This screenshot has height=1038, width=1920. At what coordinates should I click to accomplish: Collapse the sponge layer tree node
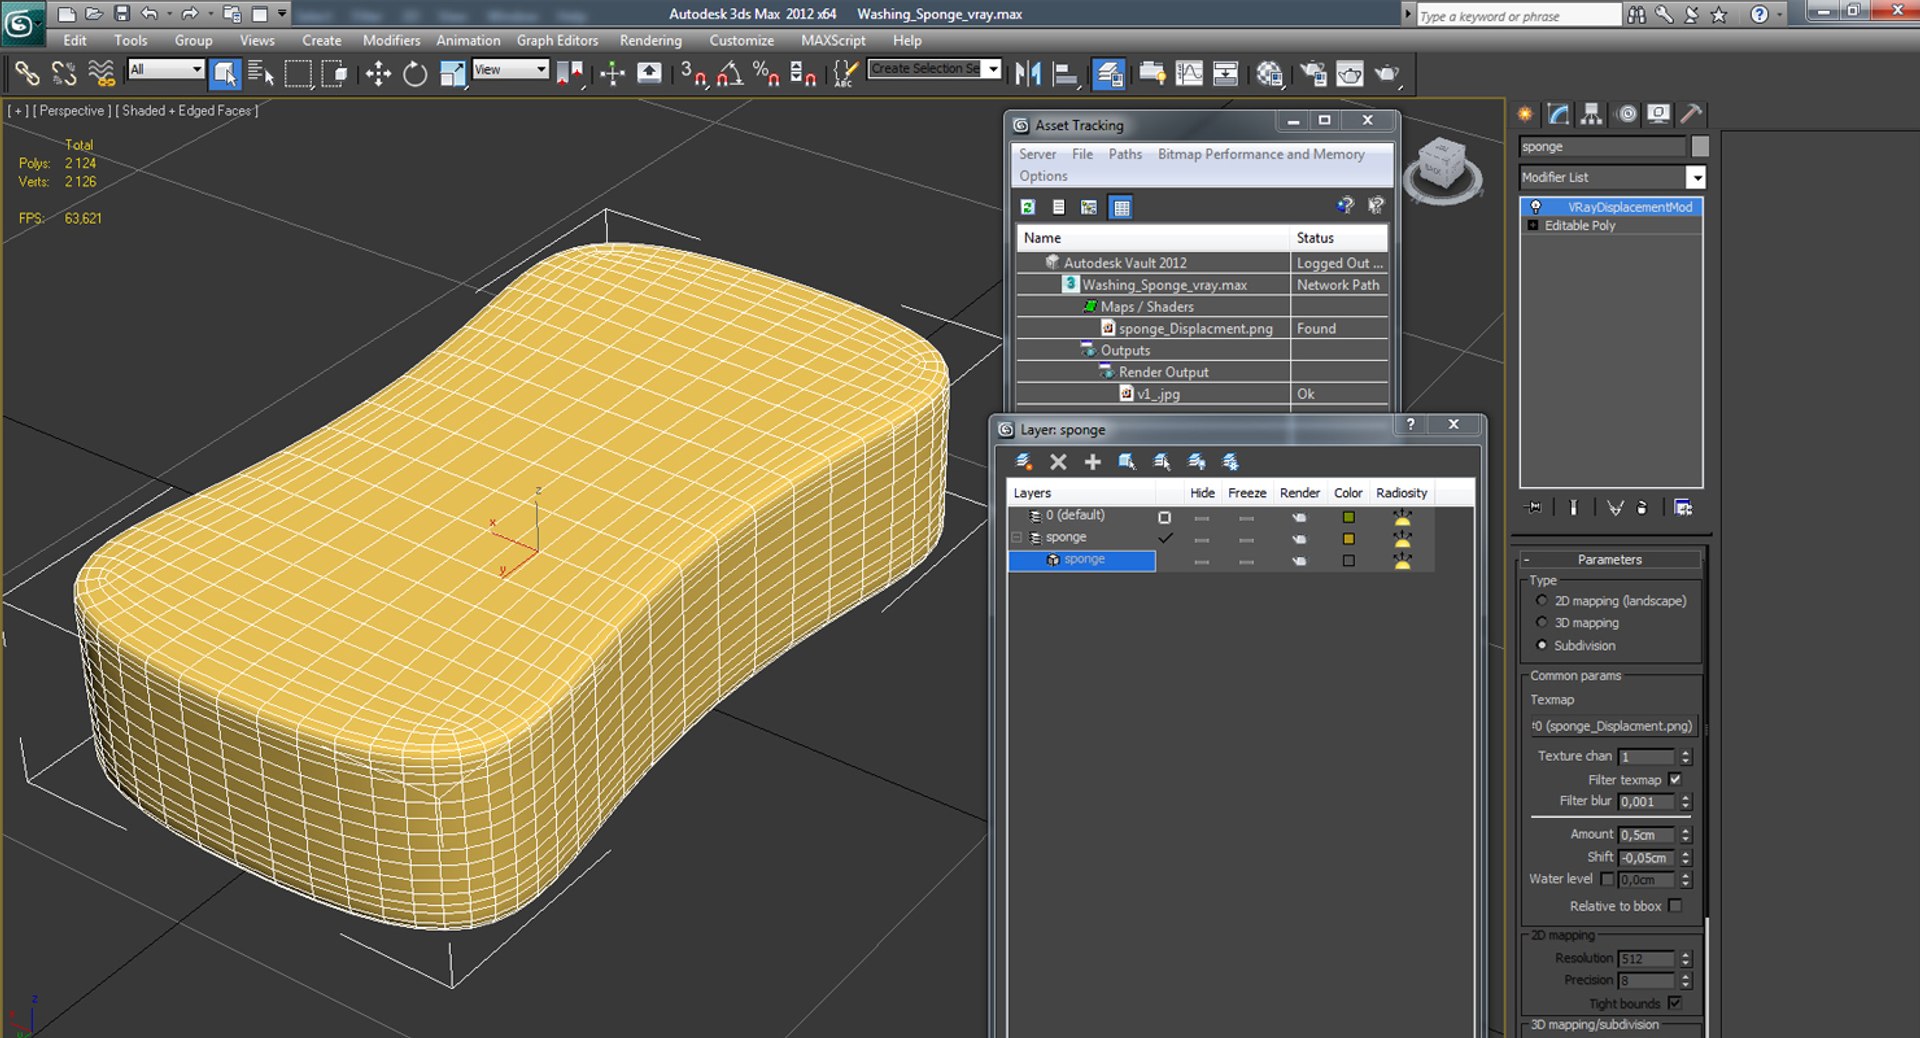(1017, 538)
